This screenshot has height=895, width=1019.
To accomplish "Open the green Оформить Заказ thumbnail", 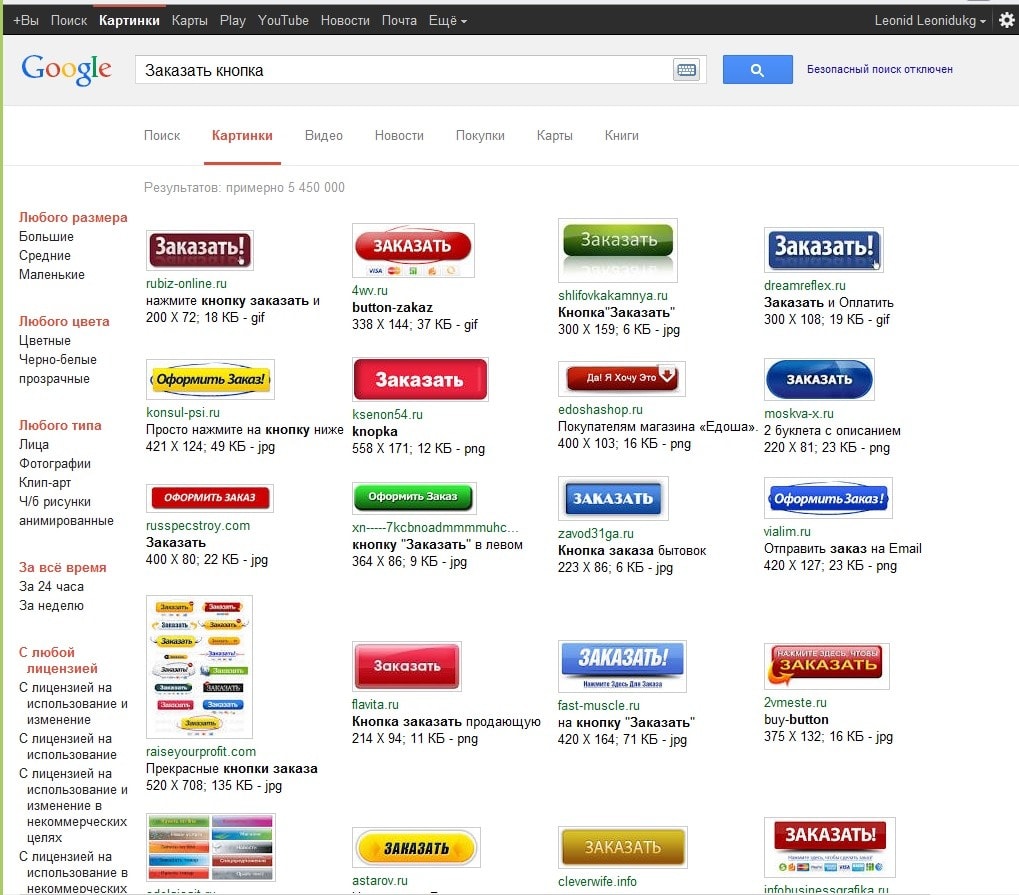I will click(414, 498).
